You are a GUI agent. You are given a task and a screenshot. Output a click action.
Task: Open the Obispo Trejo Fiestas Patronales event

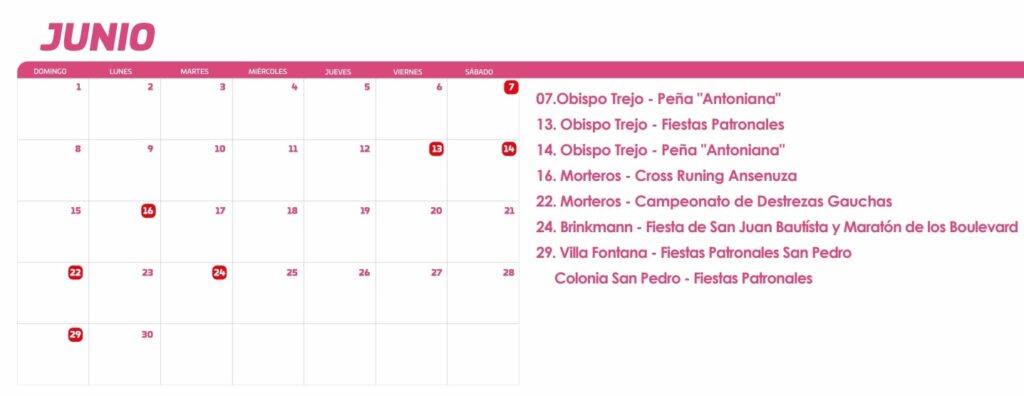coord(660,124)
